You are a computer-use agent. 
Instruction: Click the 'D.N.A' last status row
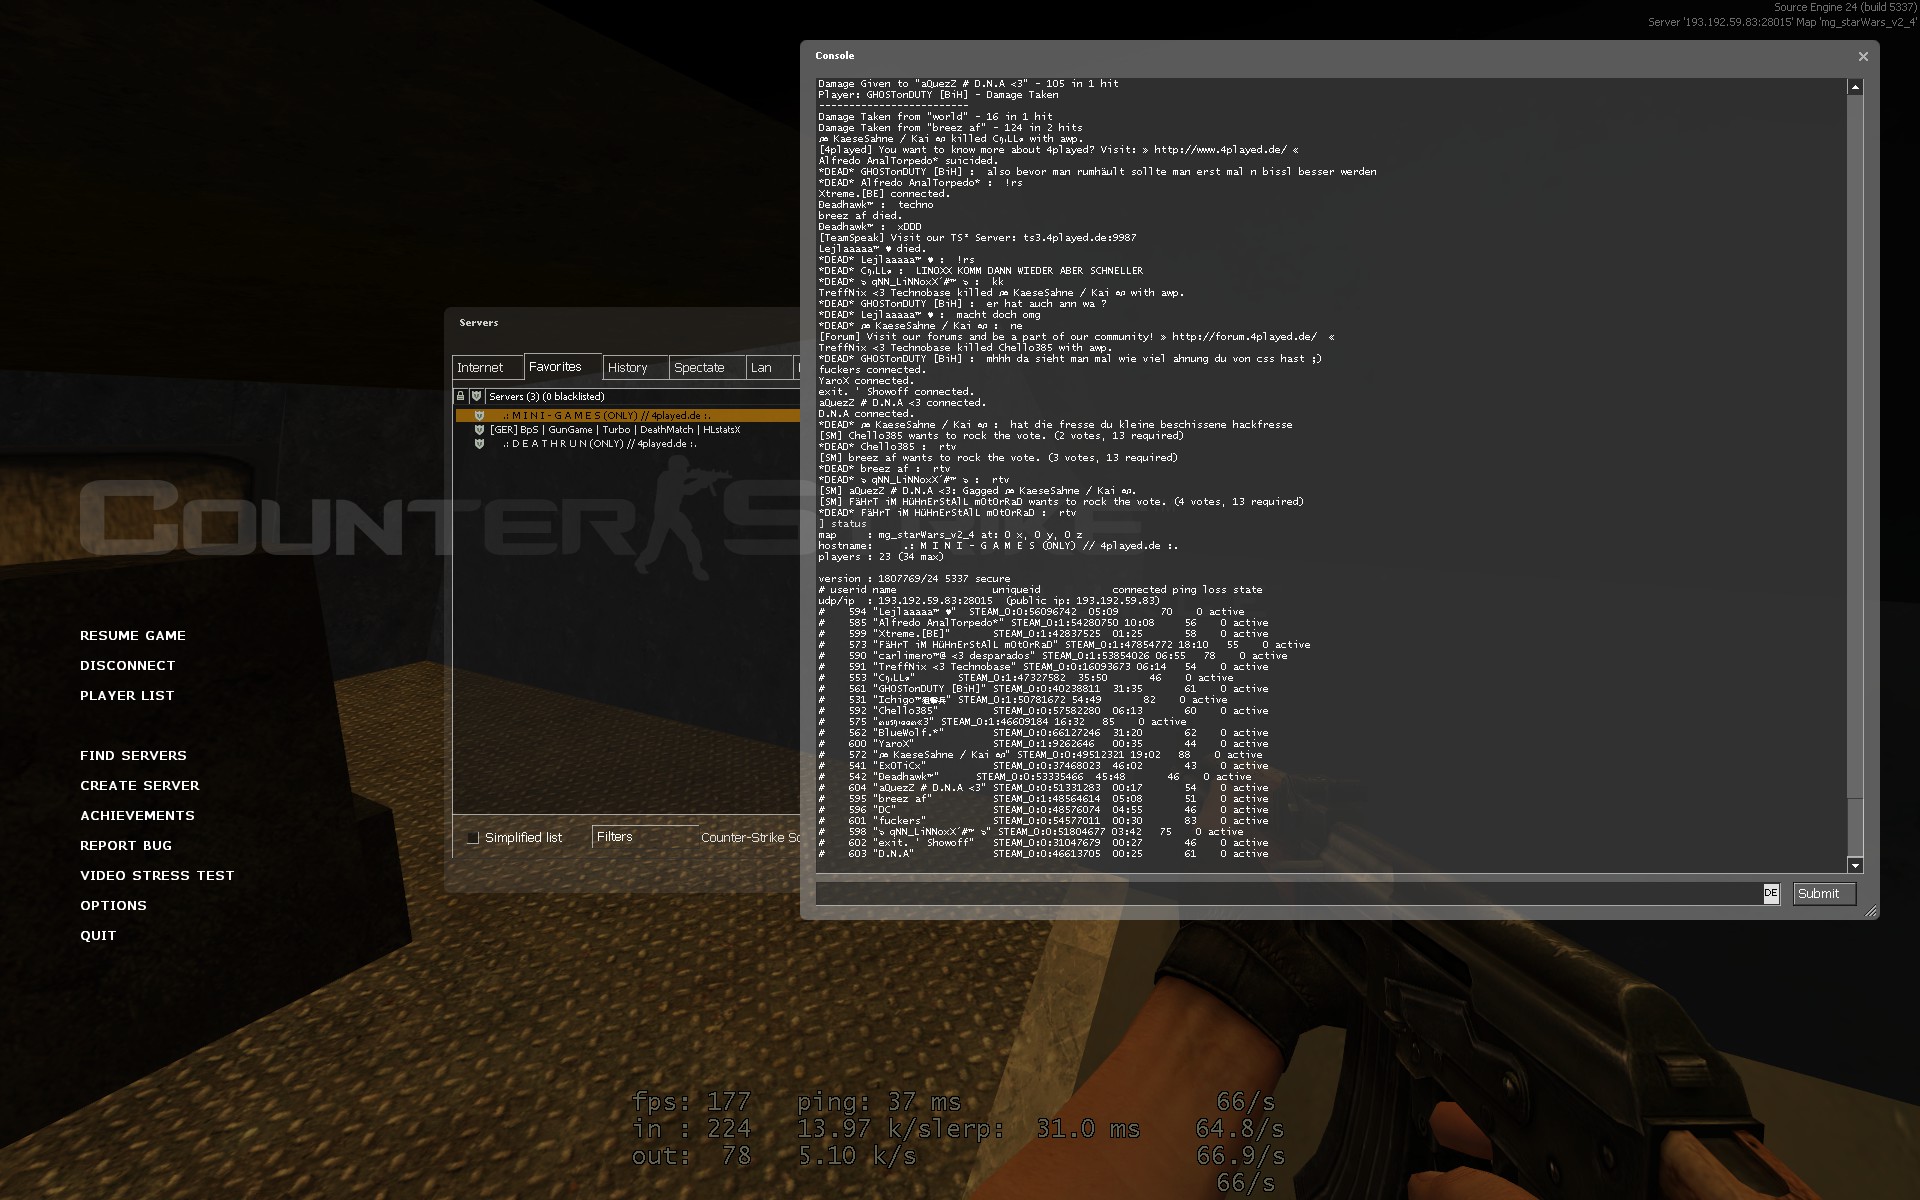click(1043, 854)
